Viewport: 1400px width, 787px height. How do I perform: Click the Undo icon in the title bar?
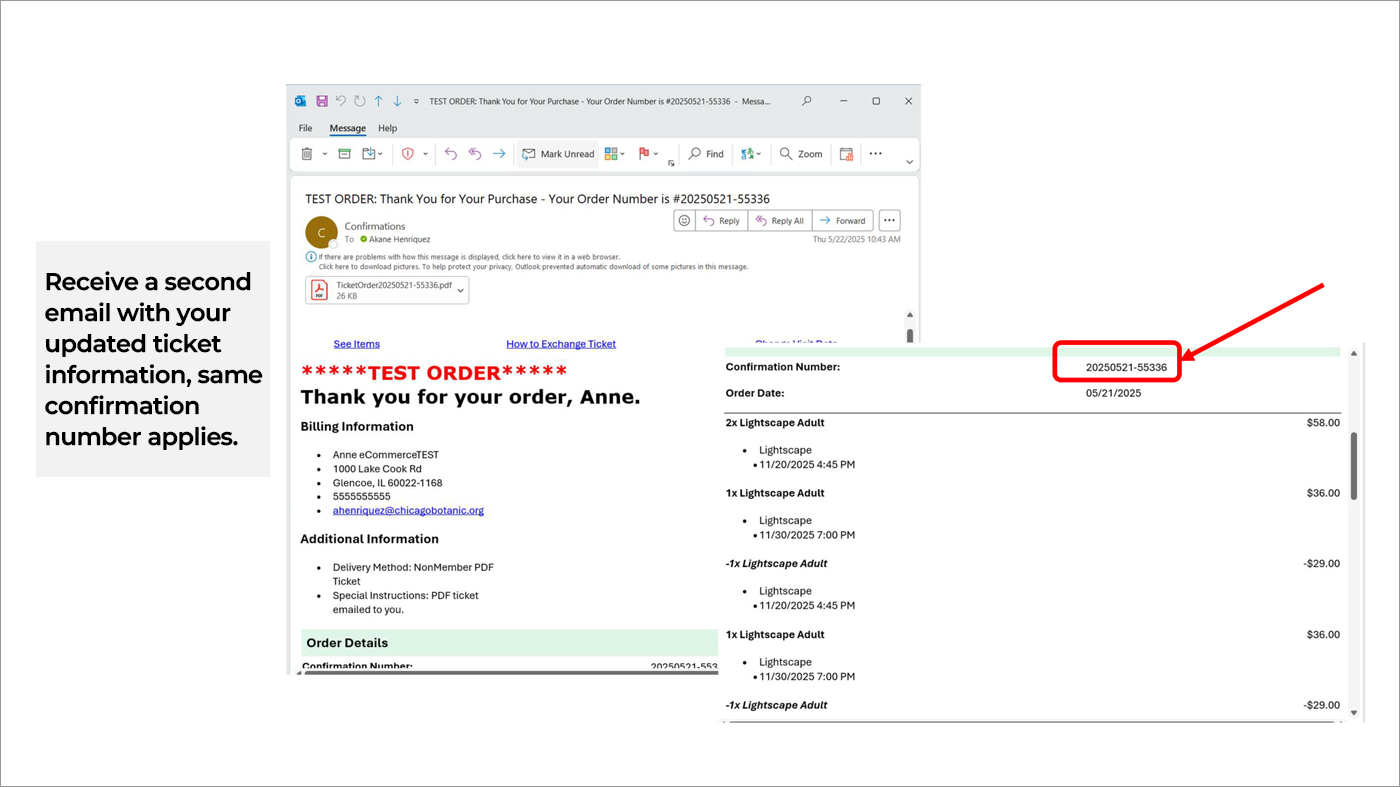341,101
